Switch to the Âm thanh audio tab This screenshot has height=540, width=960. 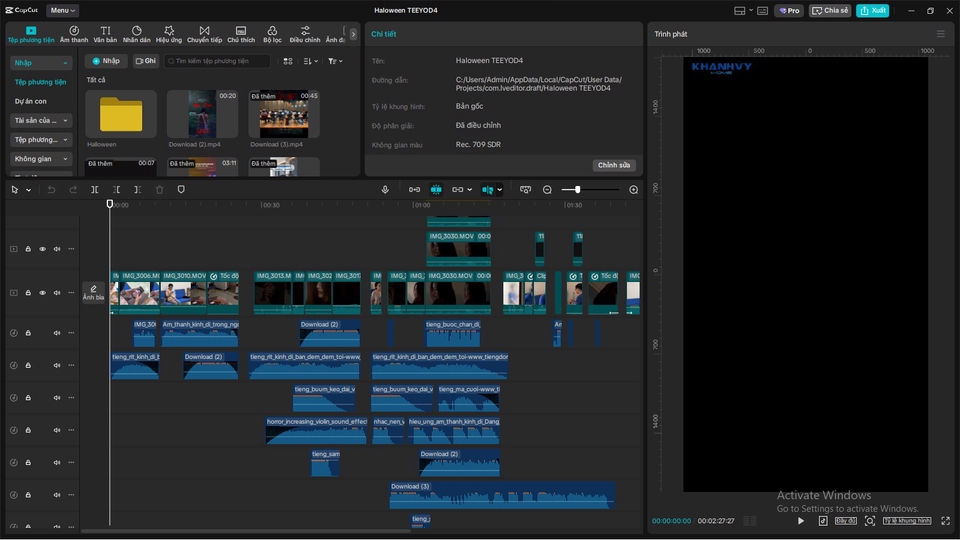click(74, 35)
